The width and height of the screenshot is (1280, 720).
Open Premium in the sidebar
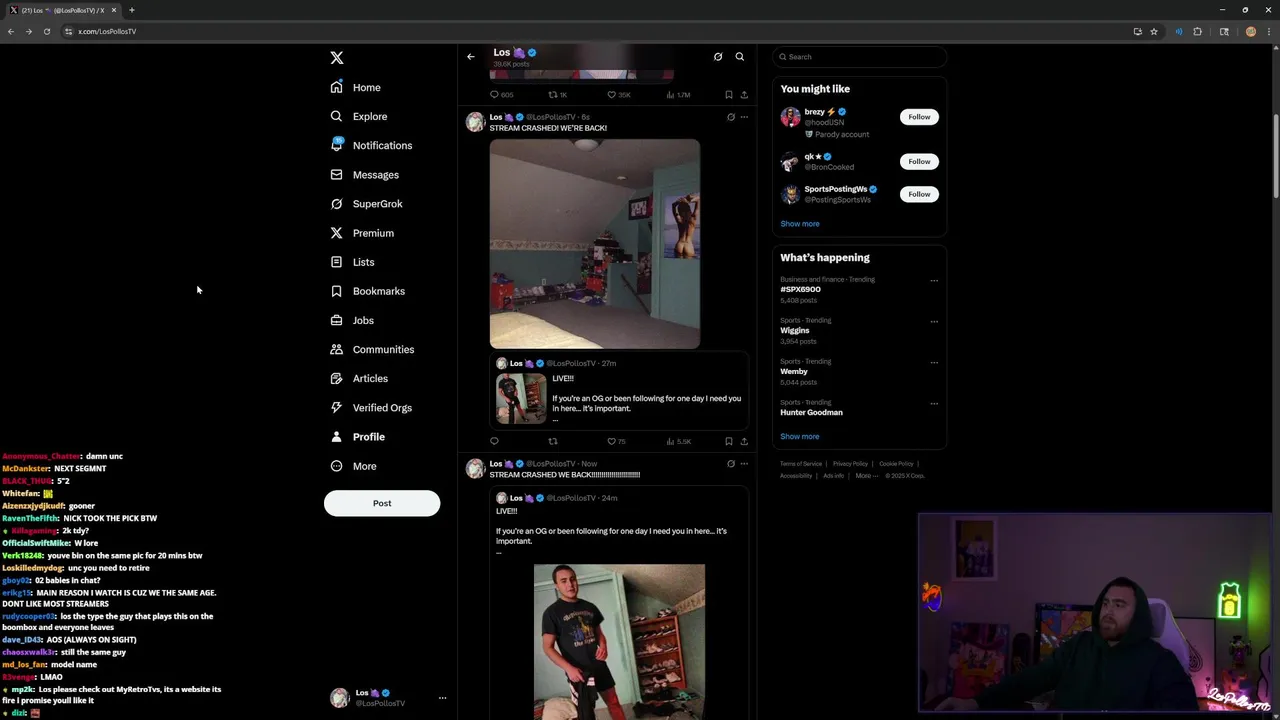[362, 233]
